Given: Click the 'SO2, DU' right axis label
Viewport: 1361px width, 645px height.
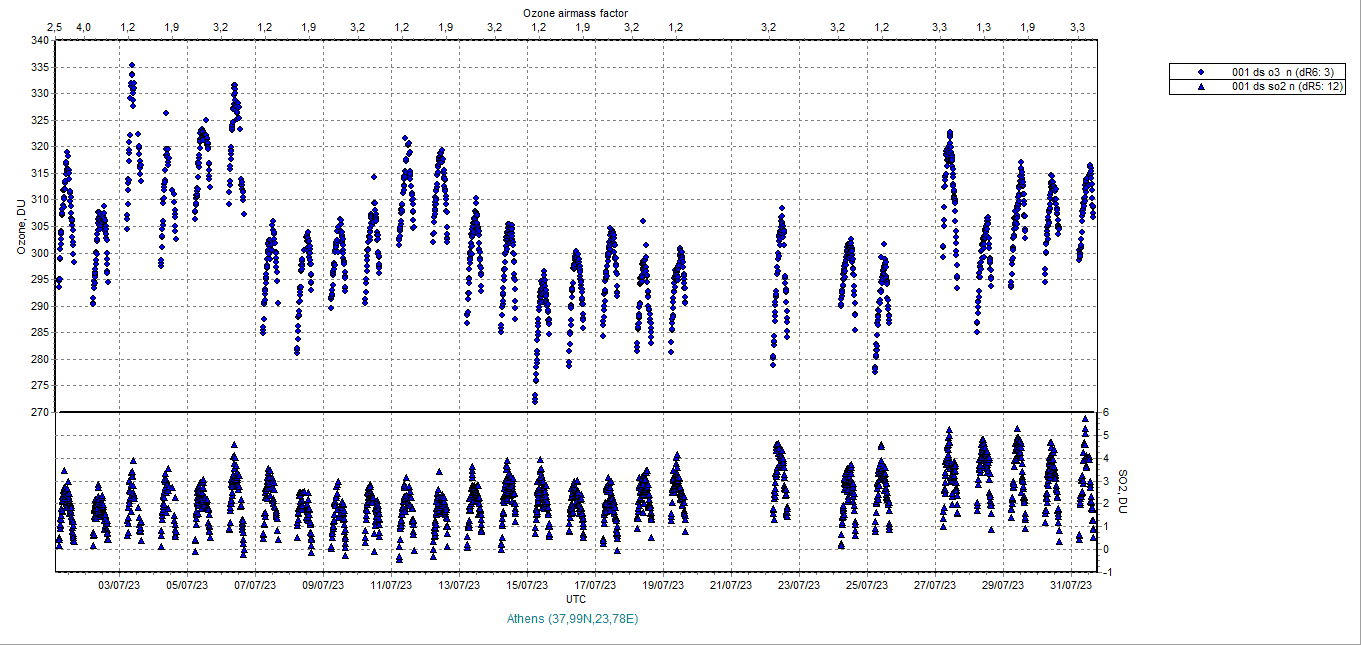Looking at the screenshot, I should click(x=1122, y=492).
